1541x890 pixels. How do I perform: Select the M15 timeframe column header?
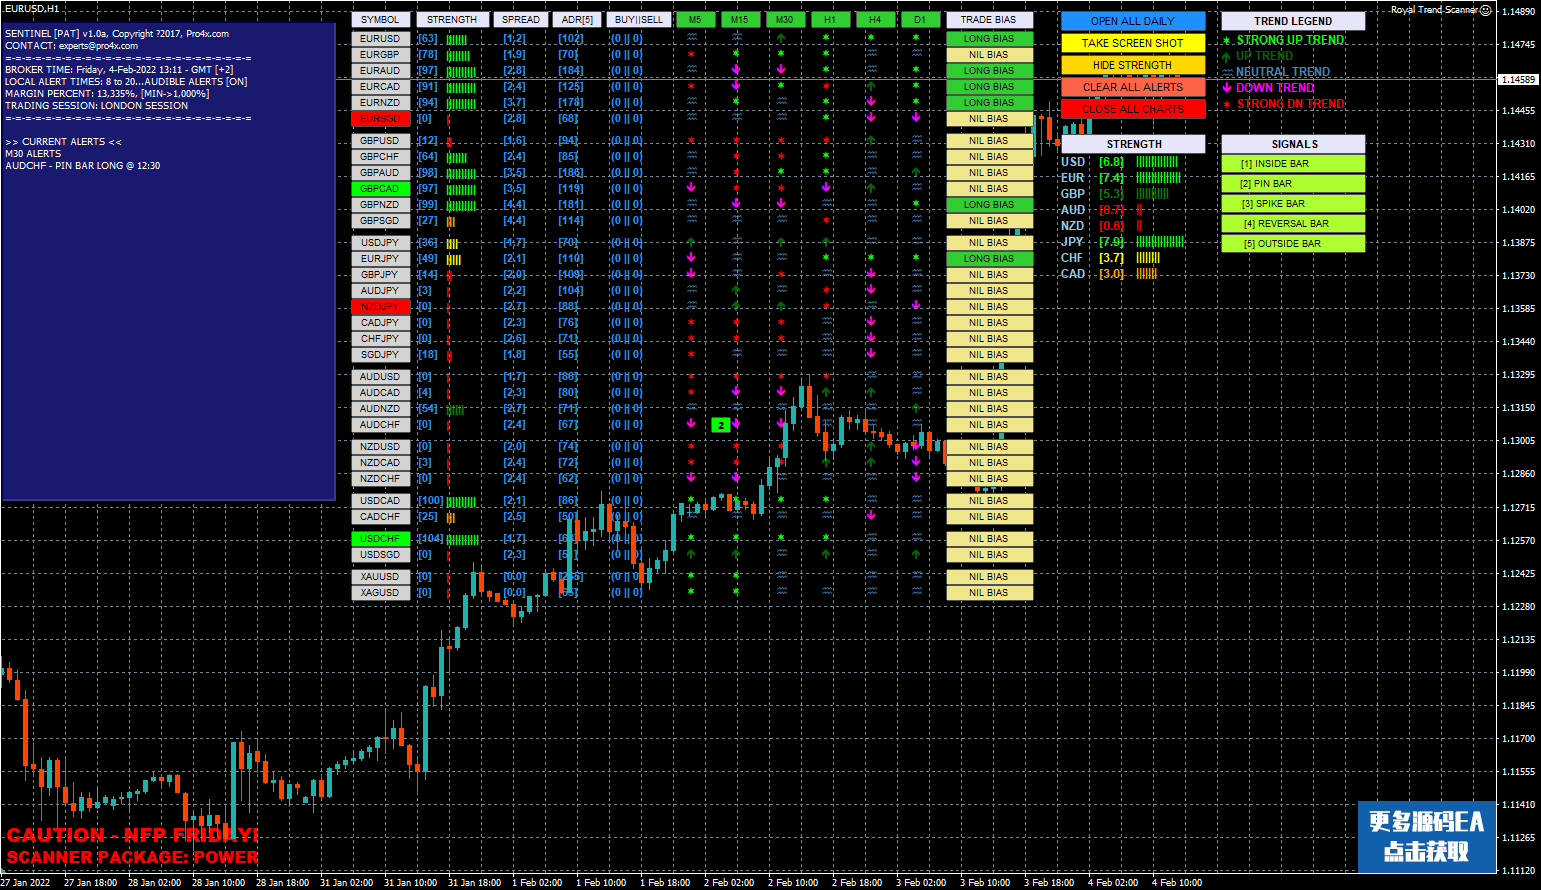pyautogui.click(x=739, y=20)
